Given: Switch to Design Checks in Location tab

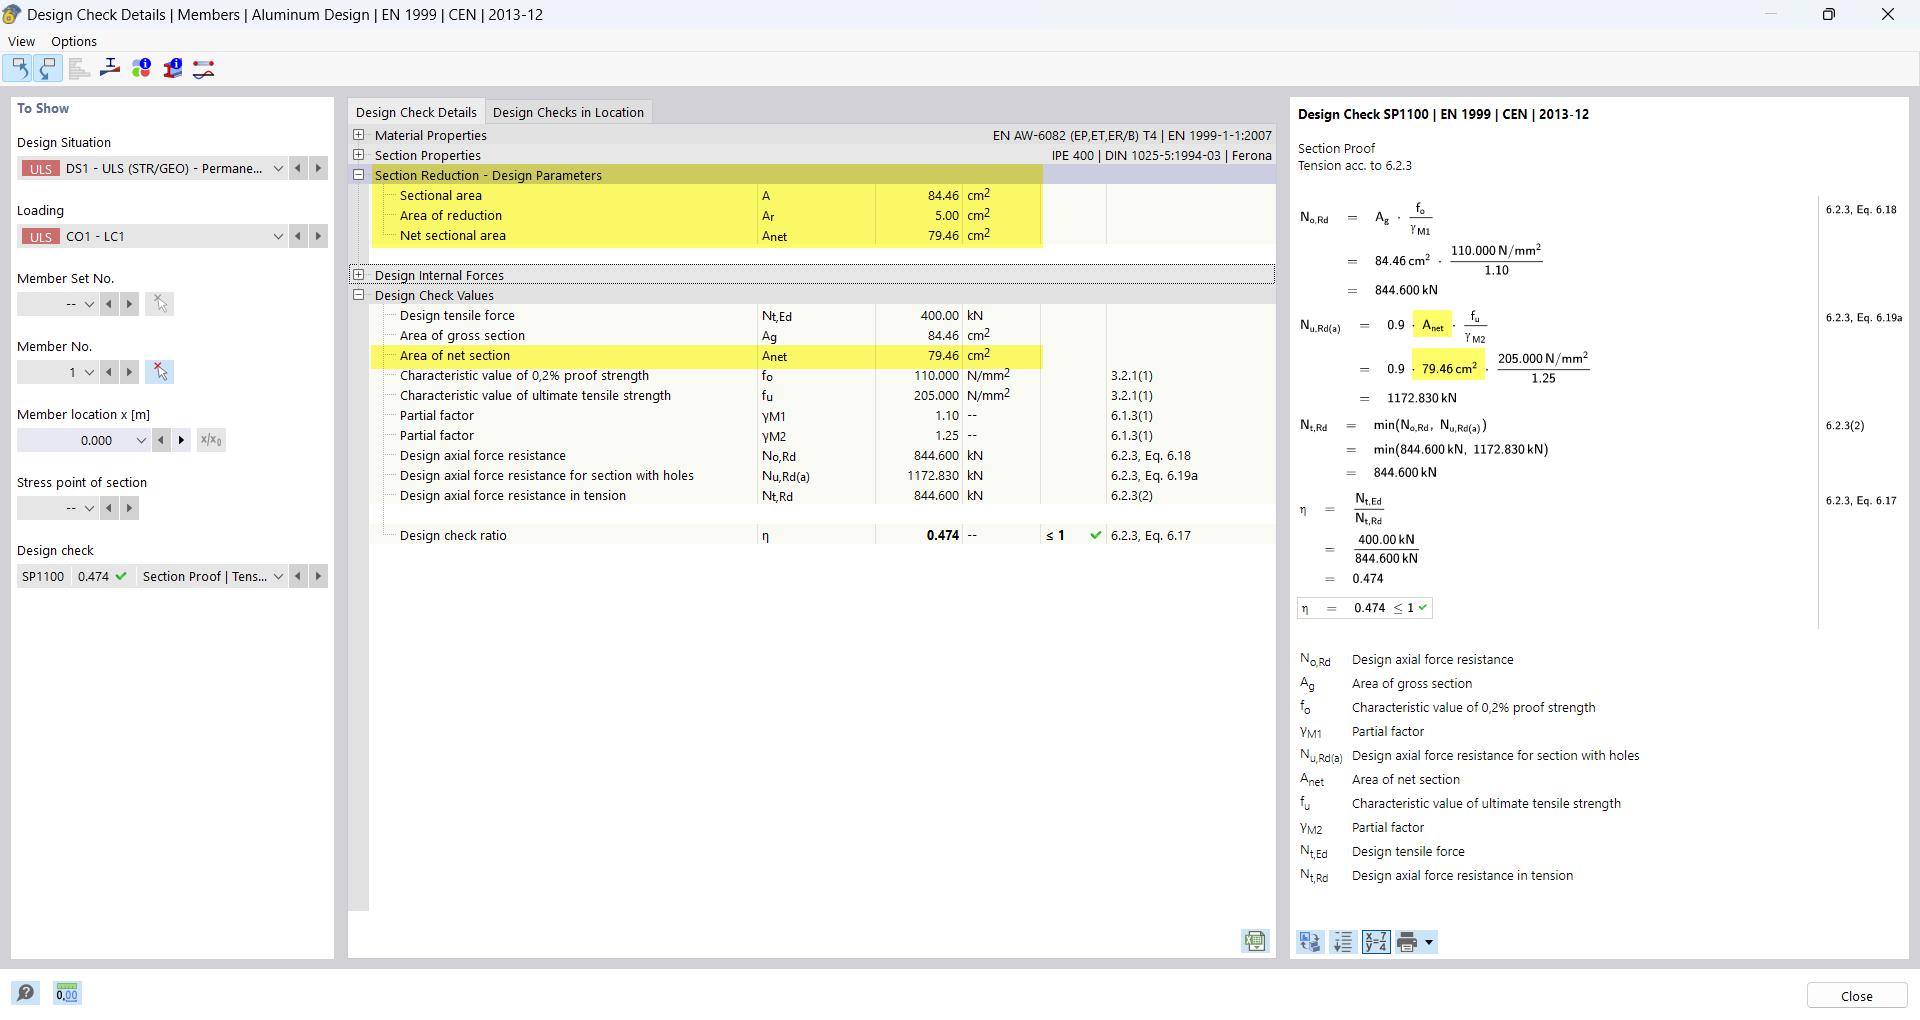Looking at the screenshot, I should click(x=568, y=112).
